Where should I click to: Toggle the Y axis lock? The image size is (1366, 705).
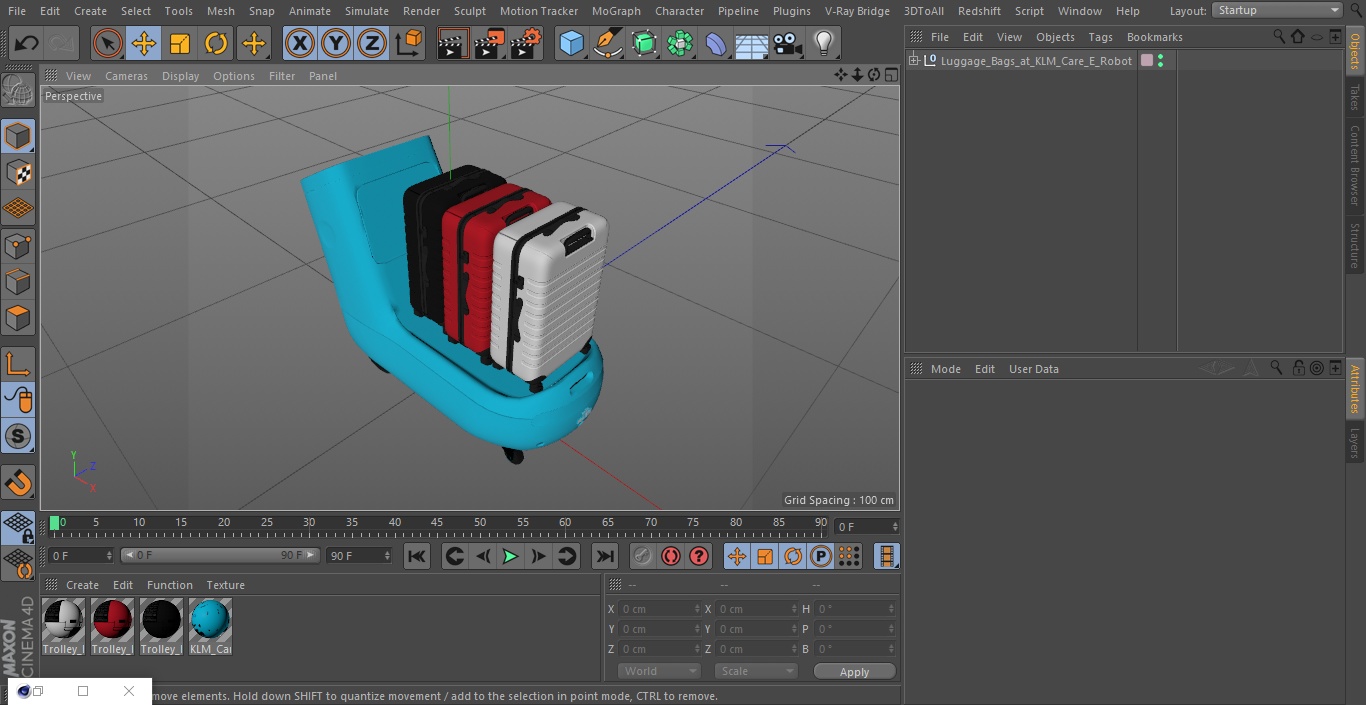pos(336,43)
